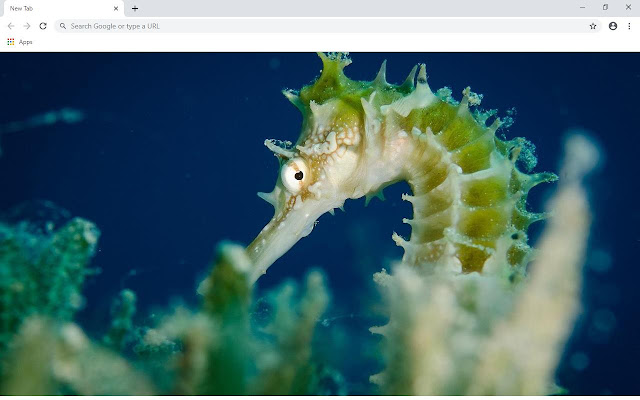The image size is (640, 400).
Task: Minimize the Chrome window
Action: point(582,7)
